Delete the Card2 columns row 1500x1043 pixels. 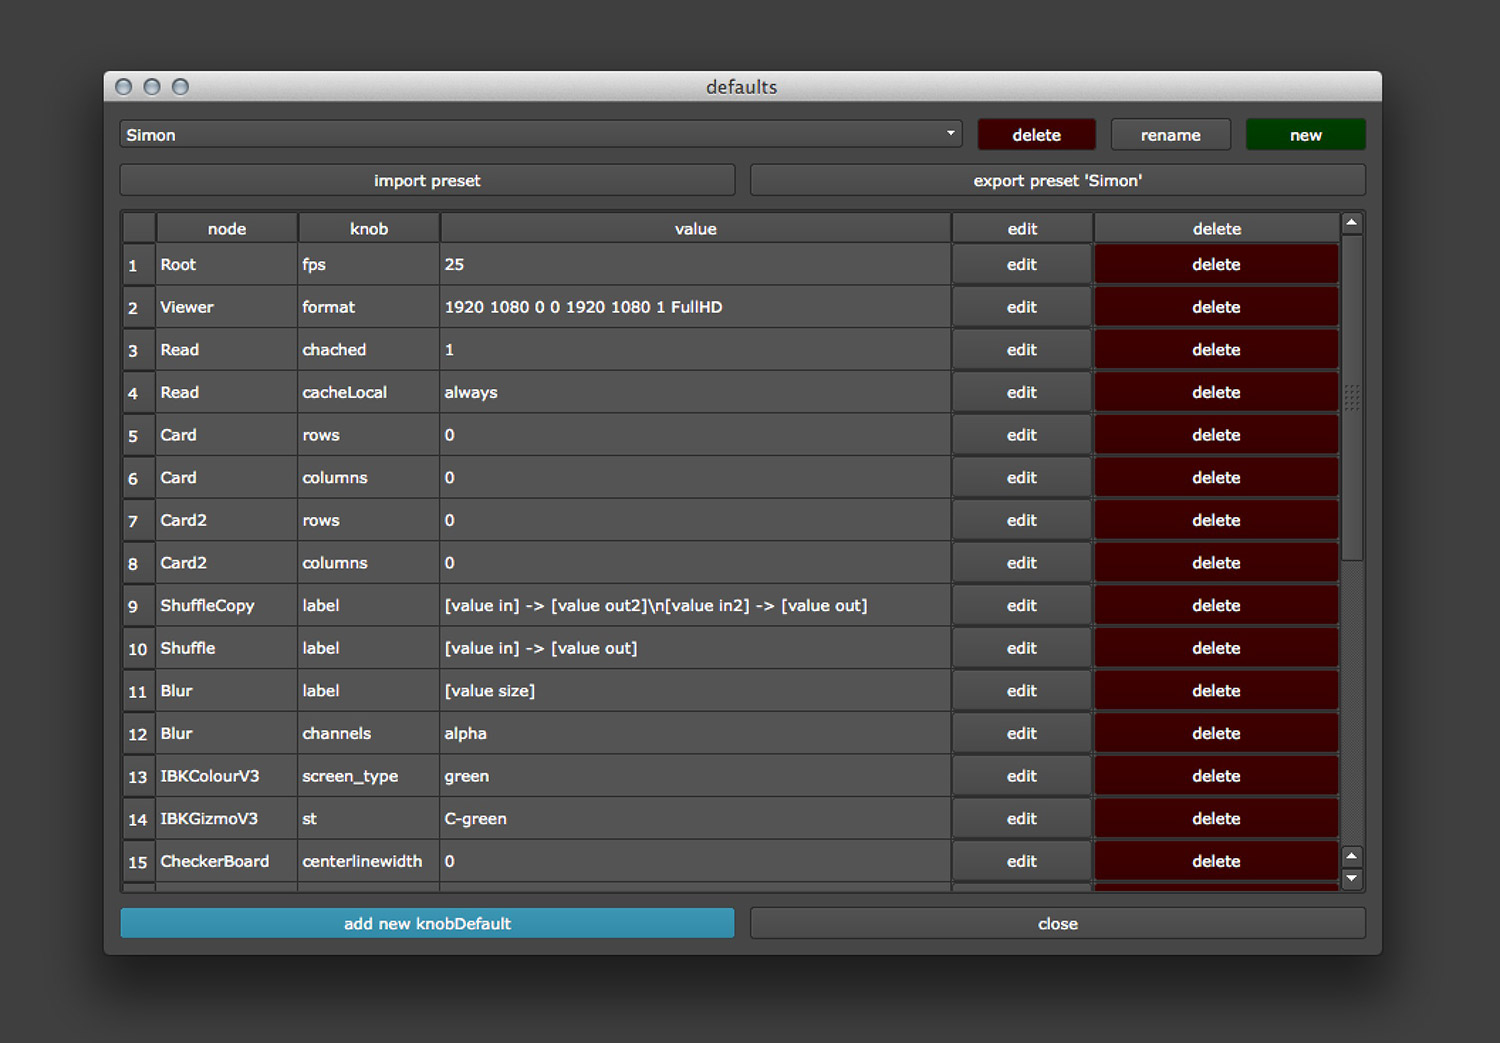tap(1216, 563)
